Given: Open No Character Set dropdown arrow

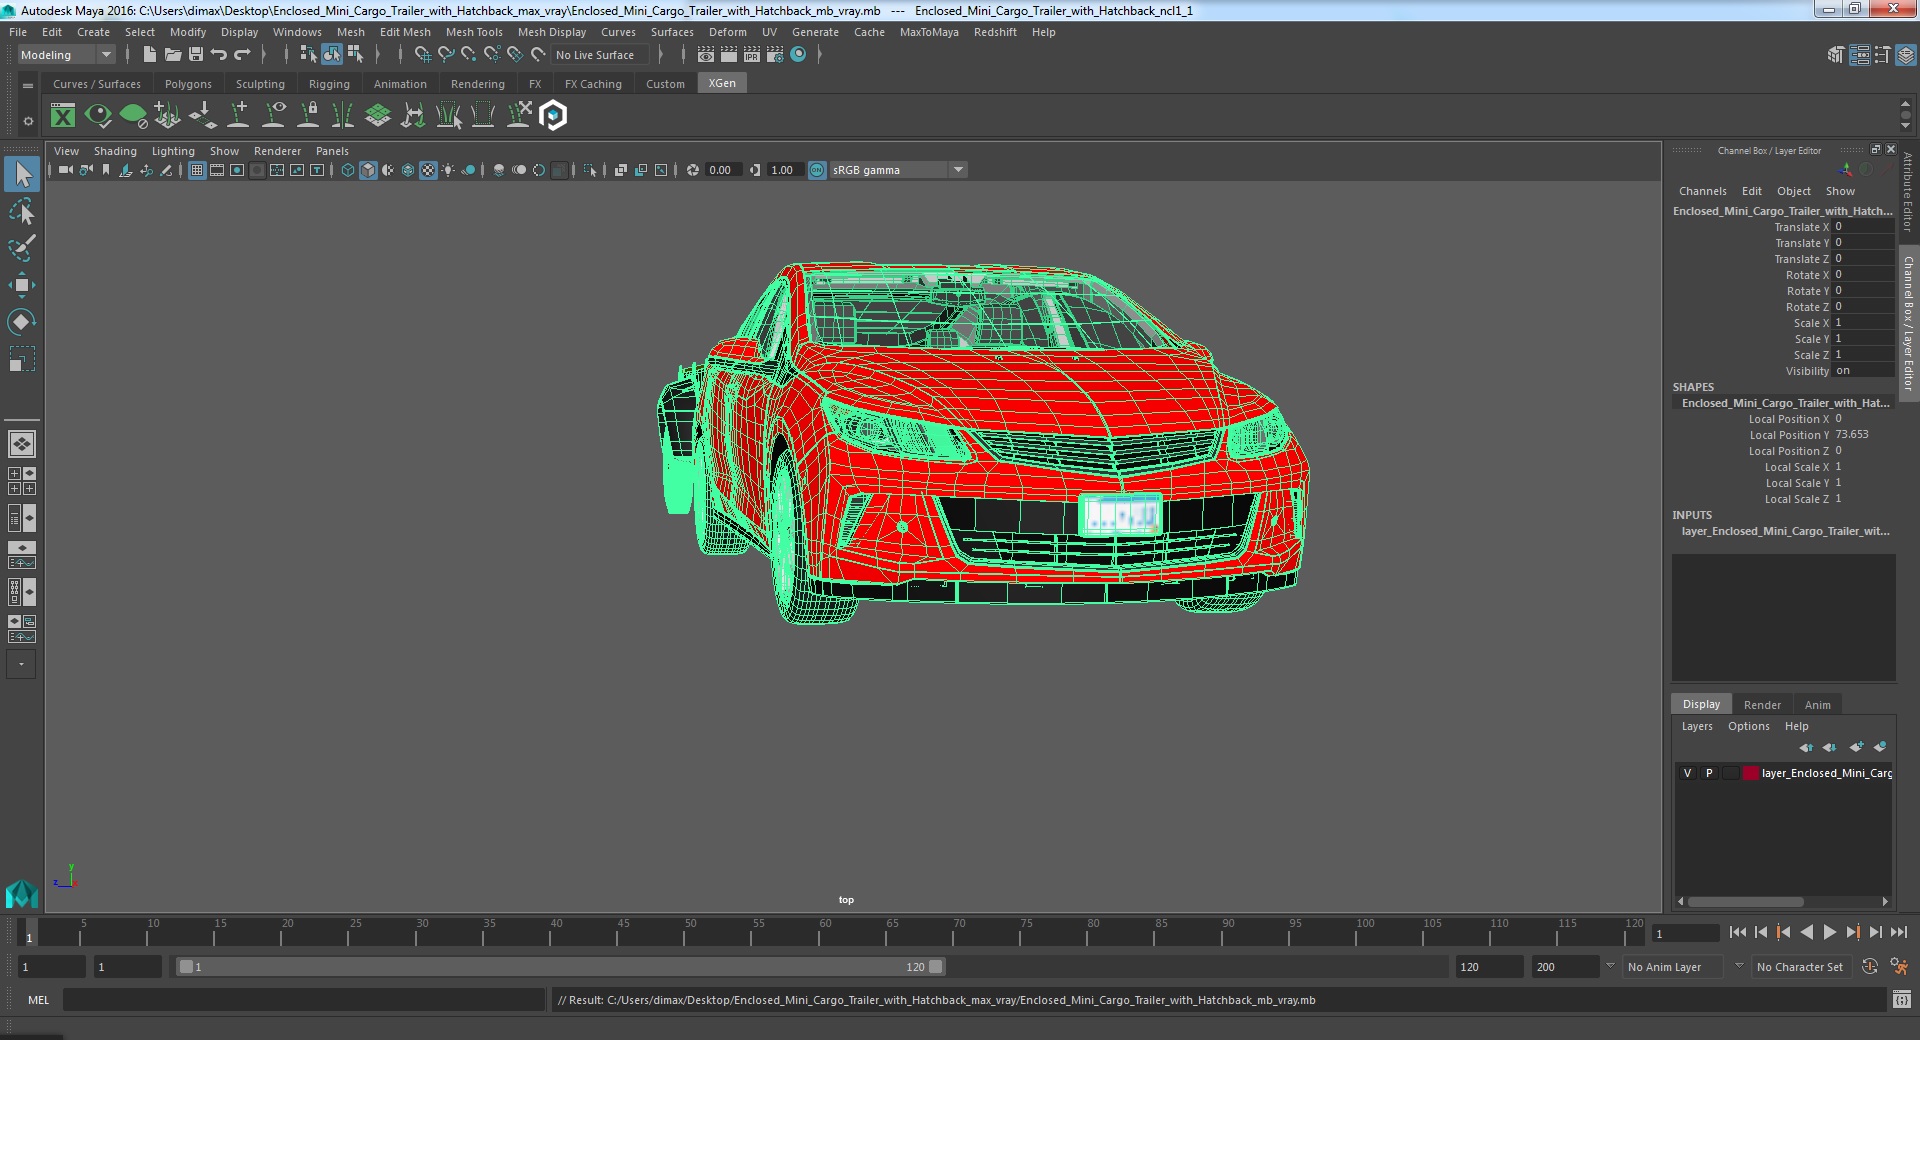Looking at the screenshot, I should tap(1739, 966).
